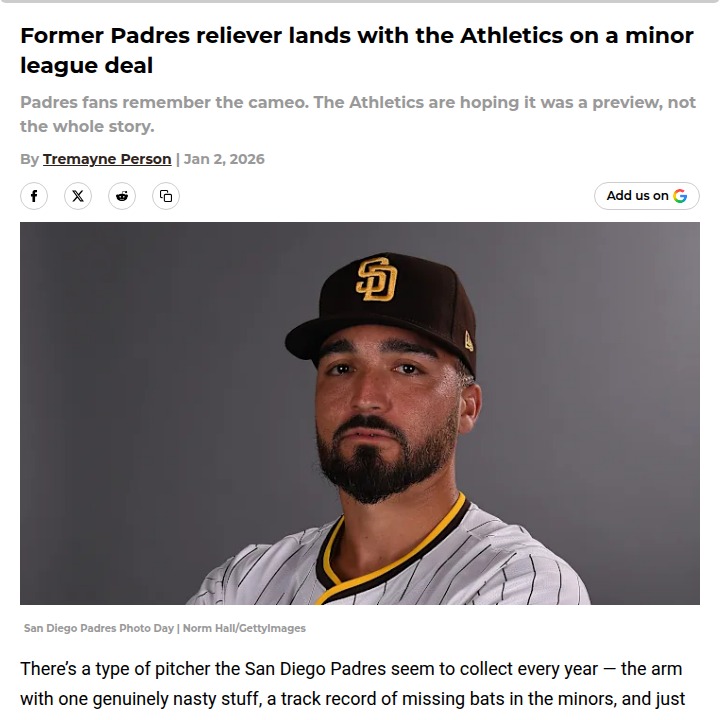Click the Google G logo

click(680, 196)
